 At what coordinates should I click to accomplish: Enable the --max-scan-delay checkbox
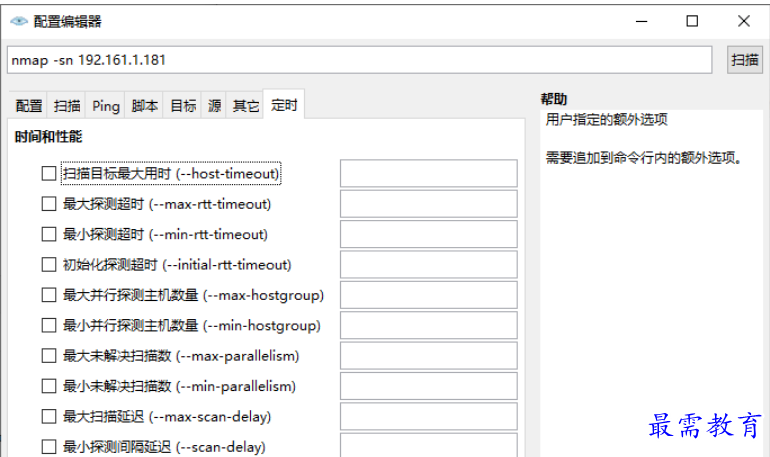click(49, 417)
